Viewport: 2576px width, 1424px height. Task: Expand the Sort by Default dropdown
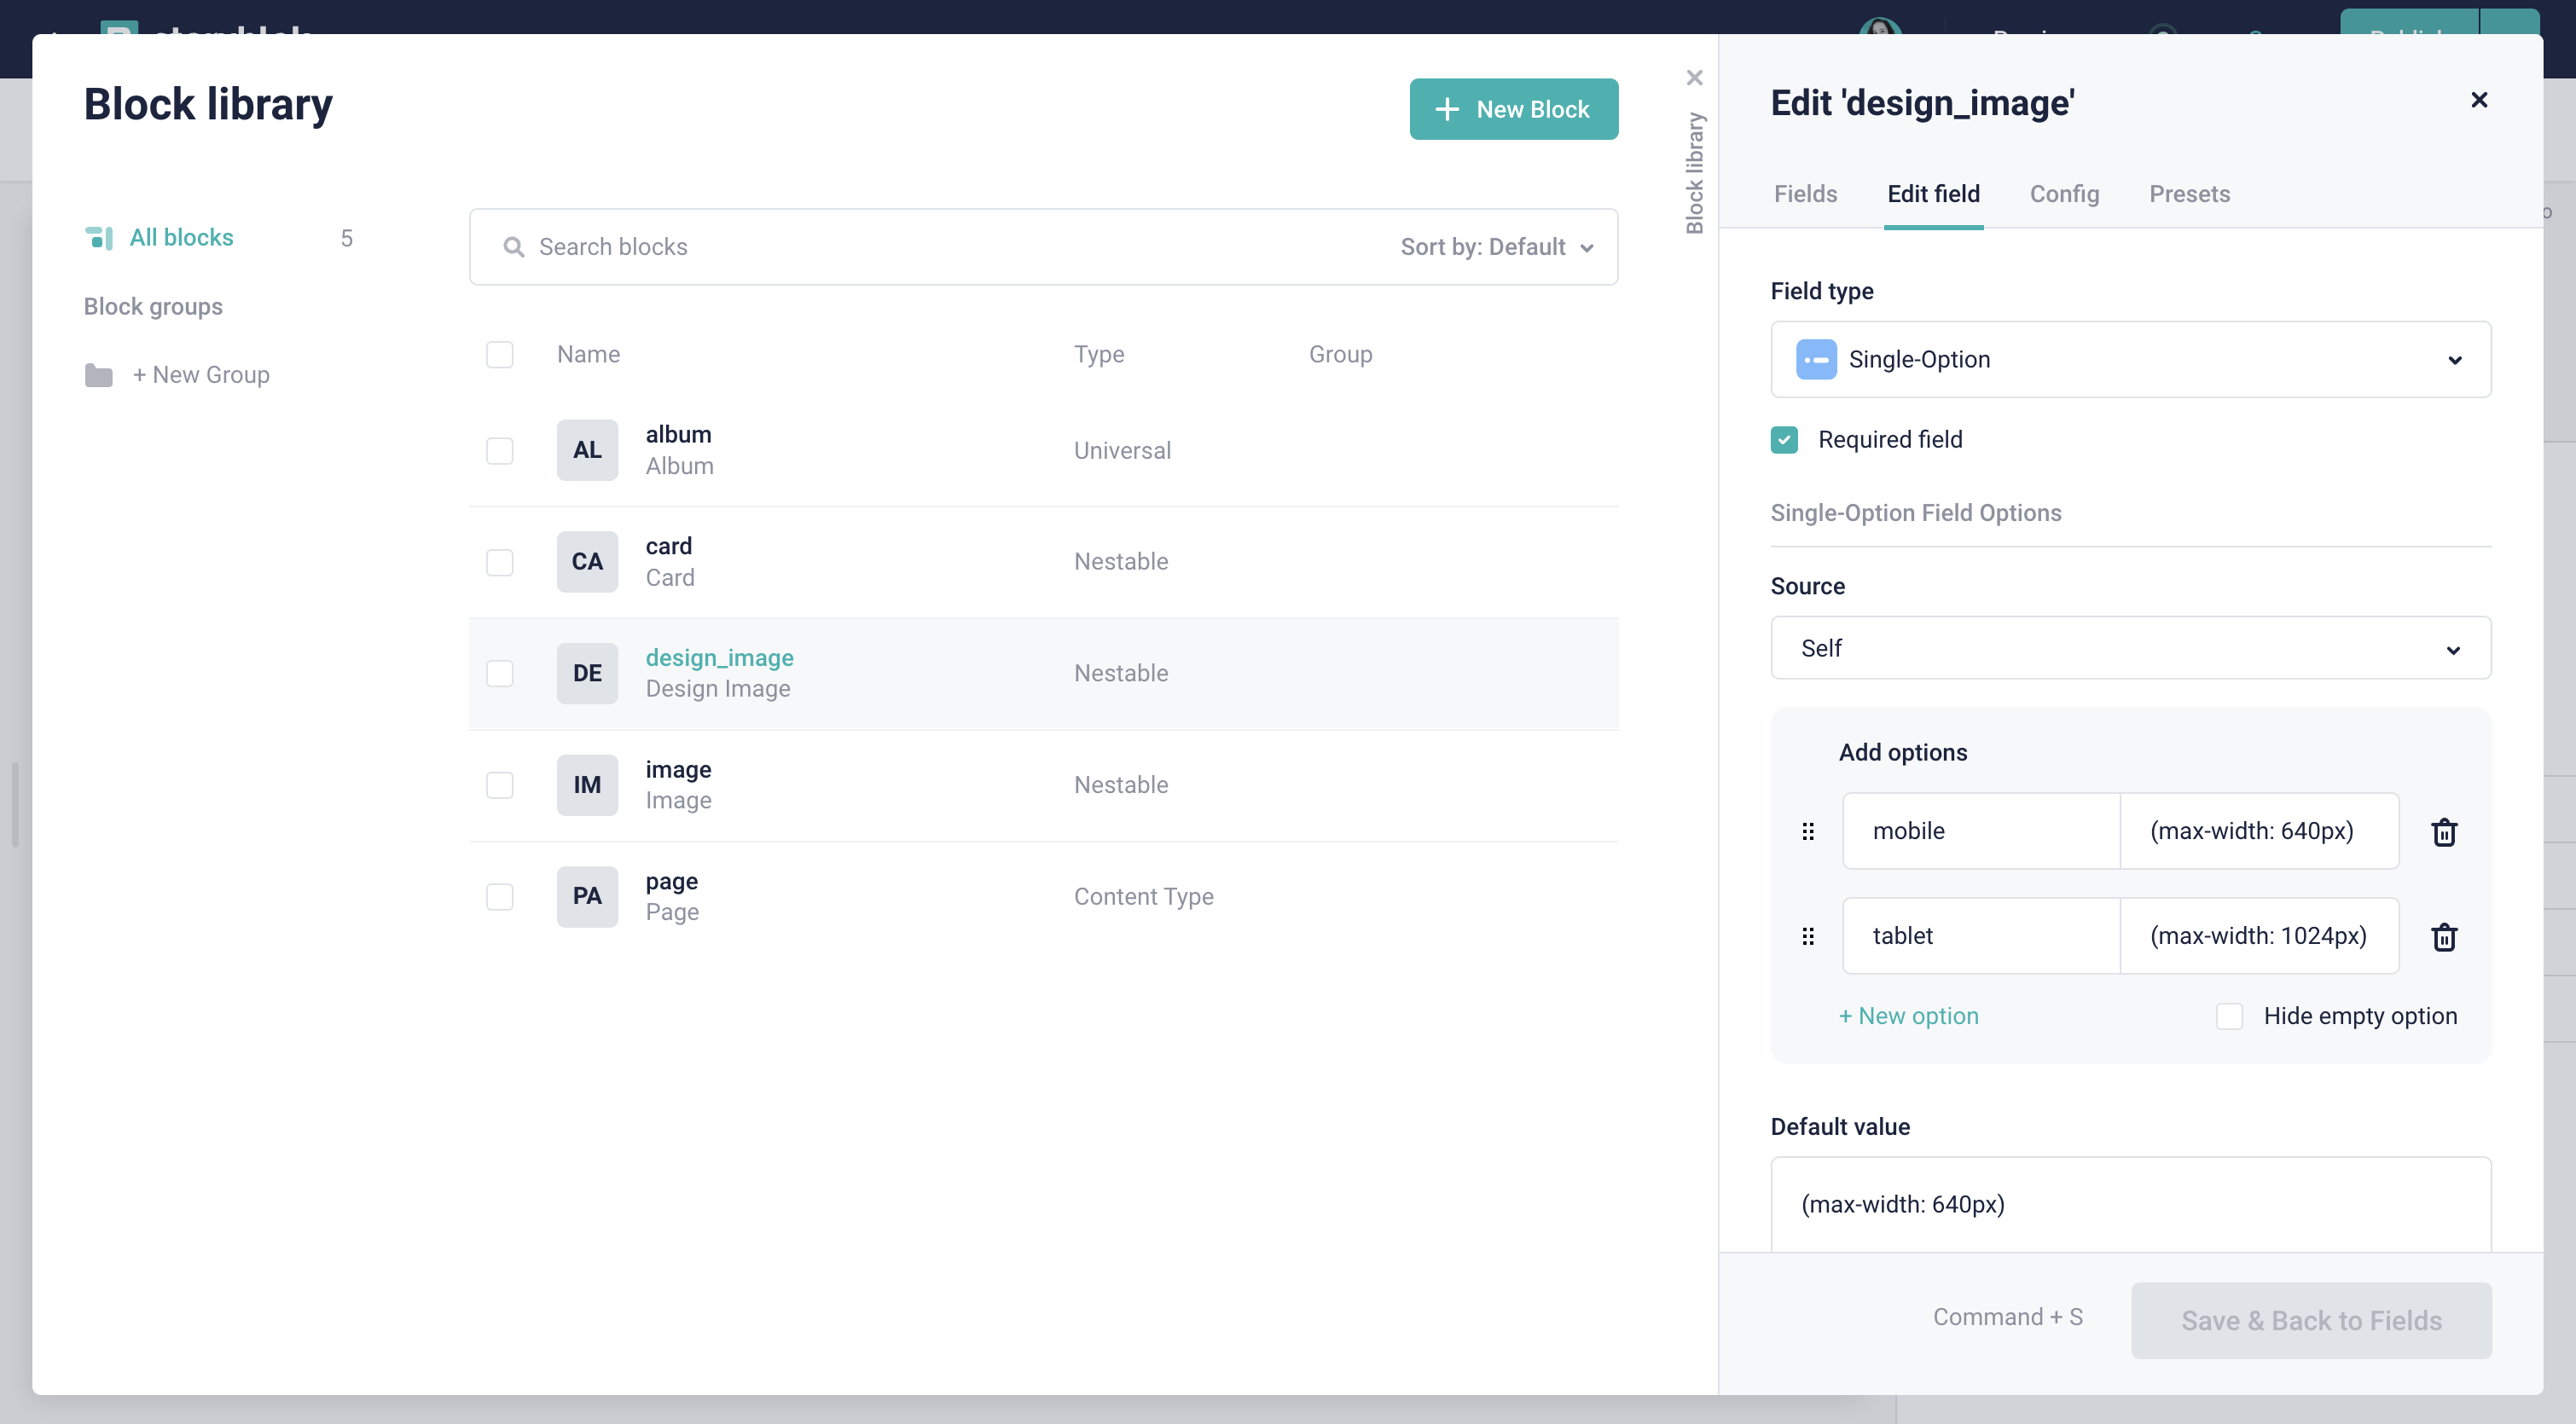point(1497,247)
